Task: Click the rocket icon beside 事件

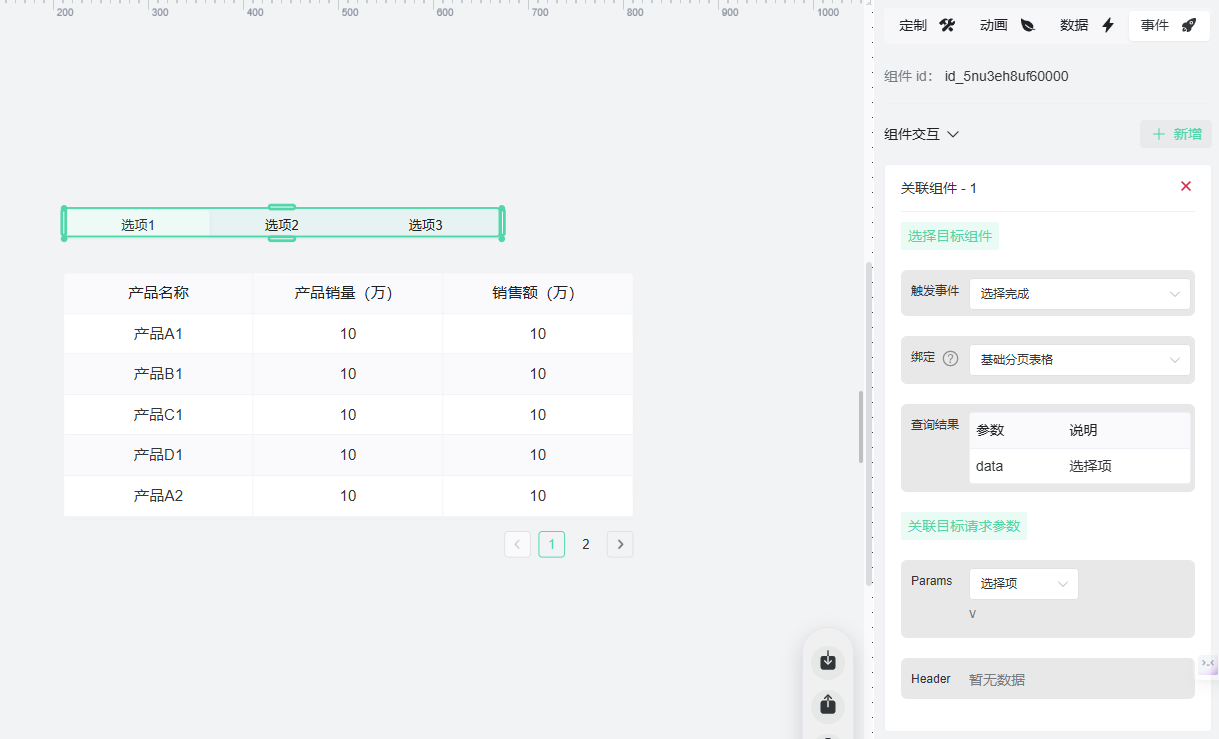Action: 1189,26
